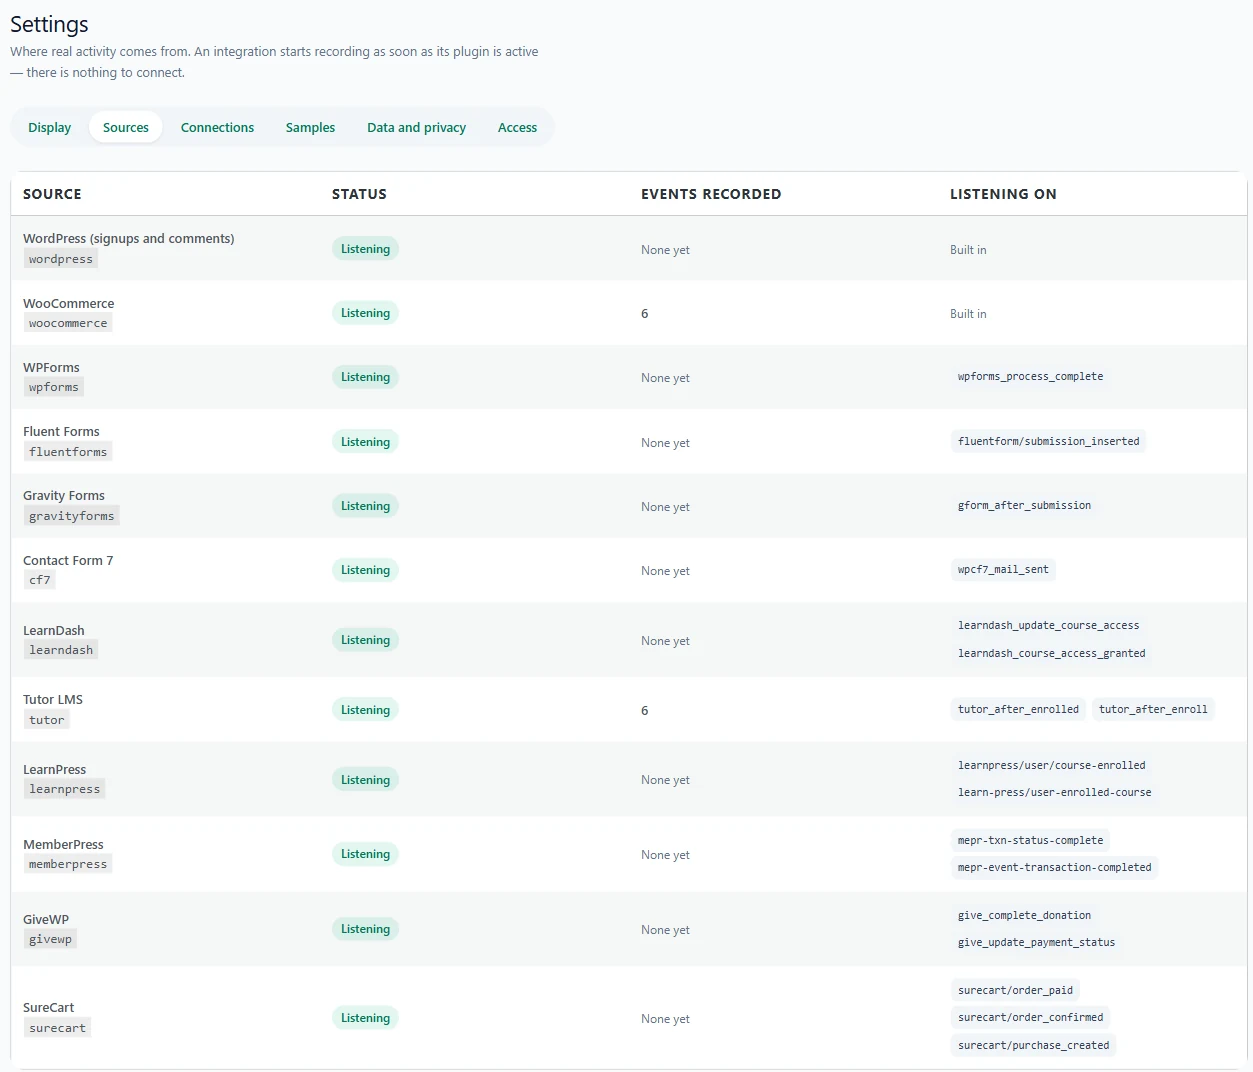Click the fluentforms slug code label
Viewport: 1253px width, 1072px height.
click(68, 452)
